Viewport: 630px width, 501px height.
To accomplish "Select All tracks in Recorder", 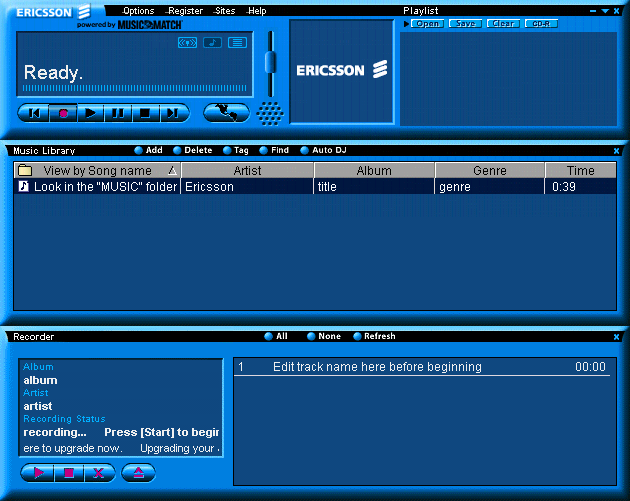I will click(276, 336).
